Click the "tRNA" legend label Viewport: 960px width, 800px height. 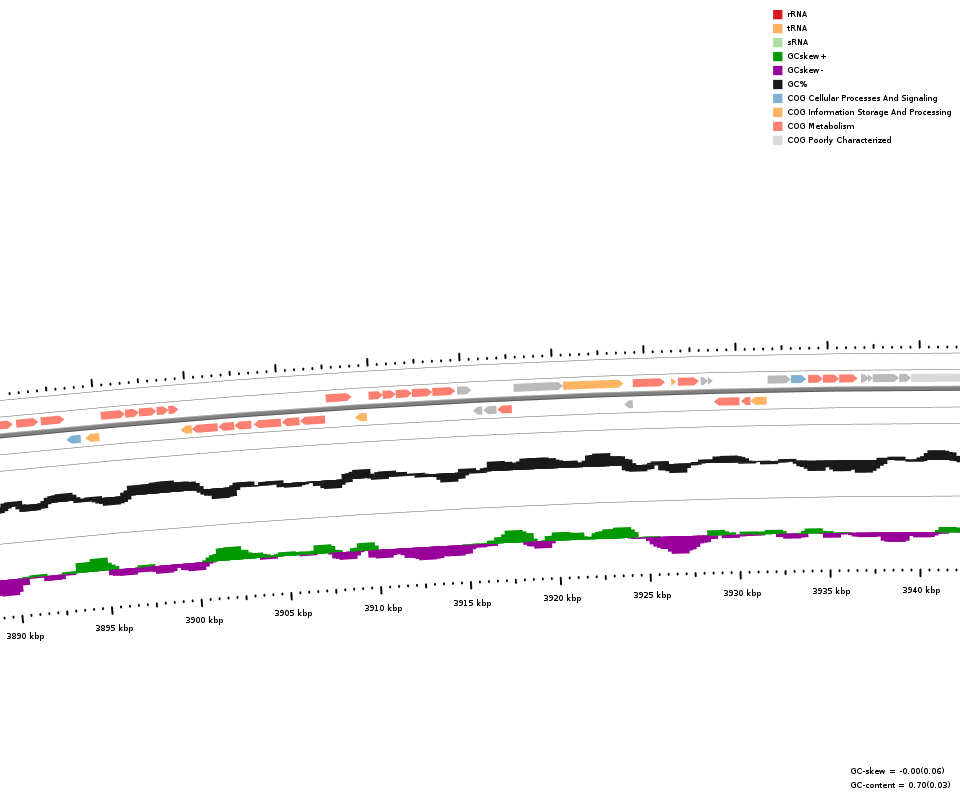pos(797,28)
